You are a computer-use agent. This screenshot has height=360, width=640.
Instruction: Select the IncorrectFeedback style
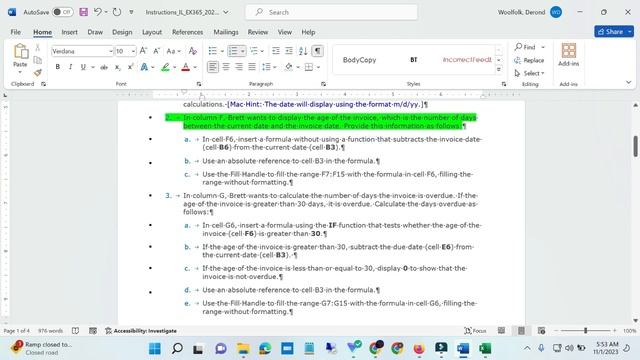coord(467,60)
